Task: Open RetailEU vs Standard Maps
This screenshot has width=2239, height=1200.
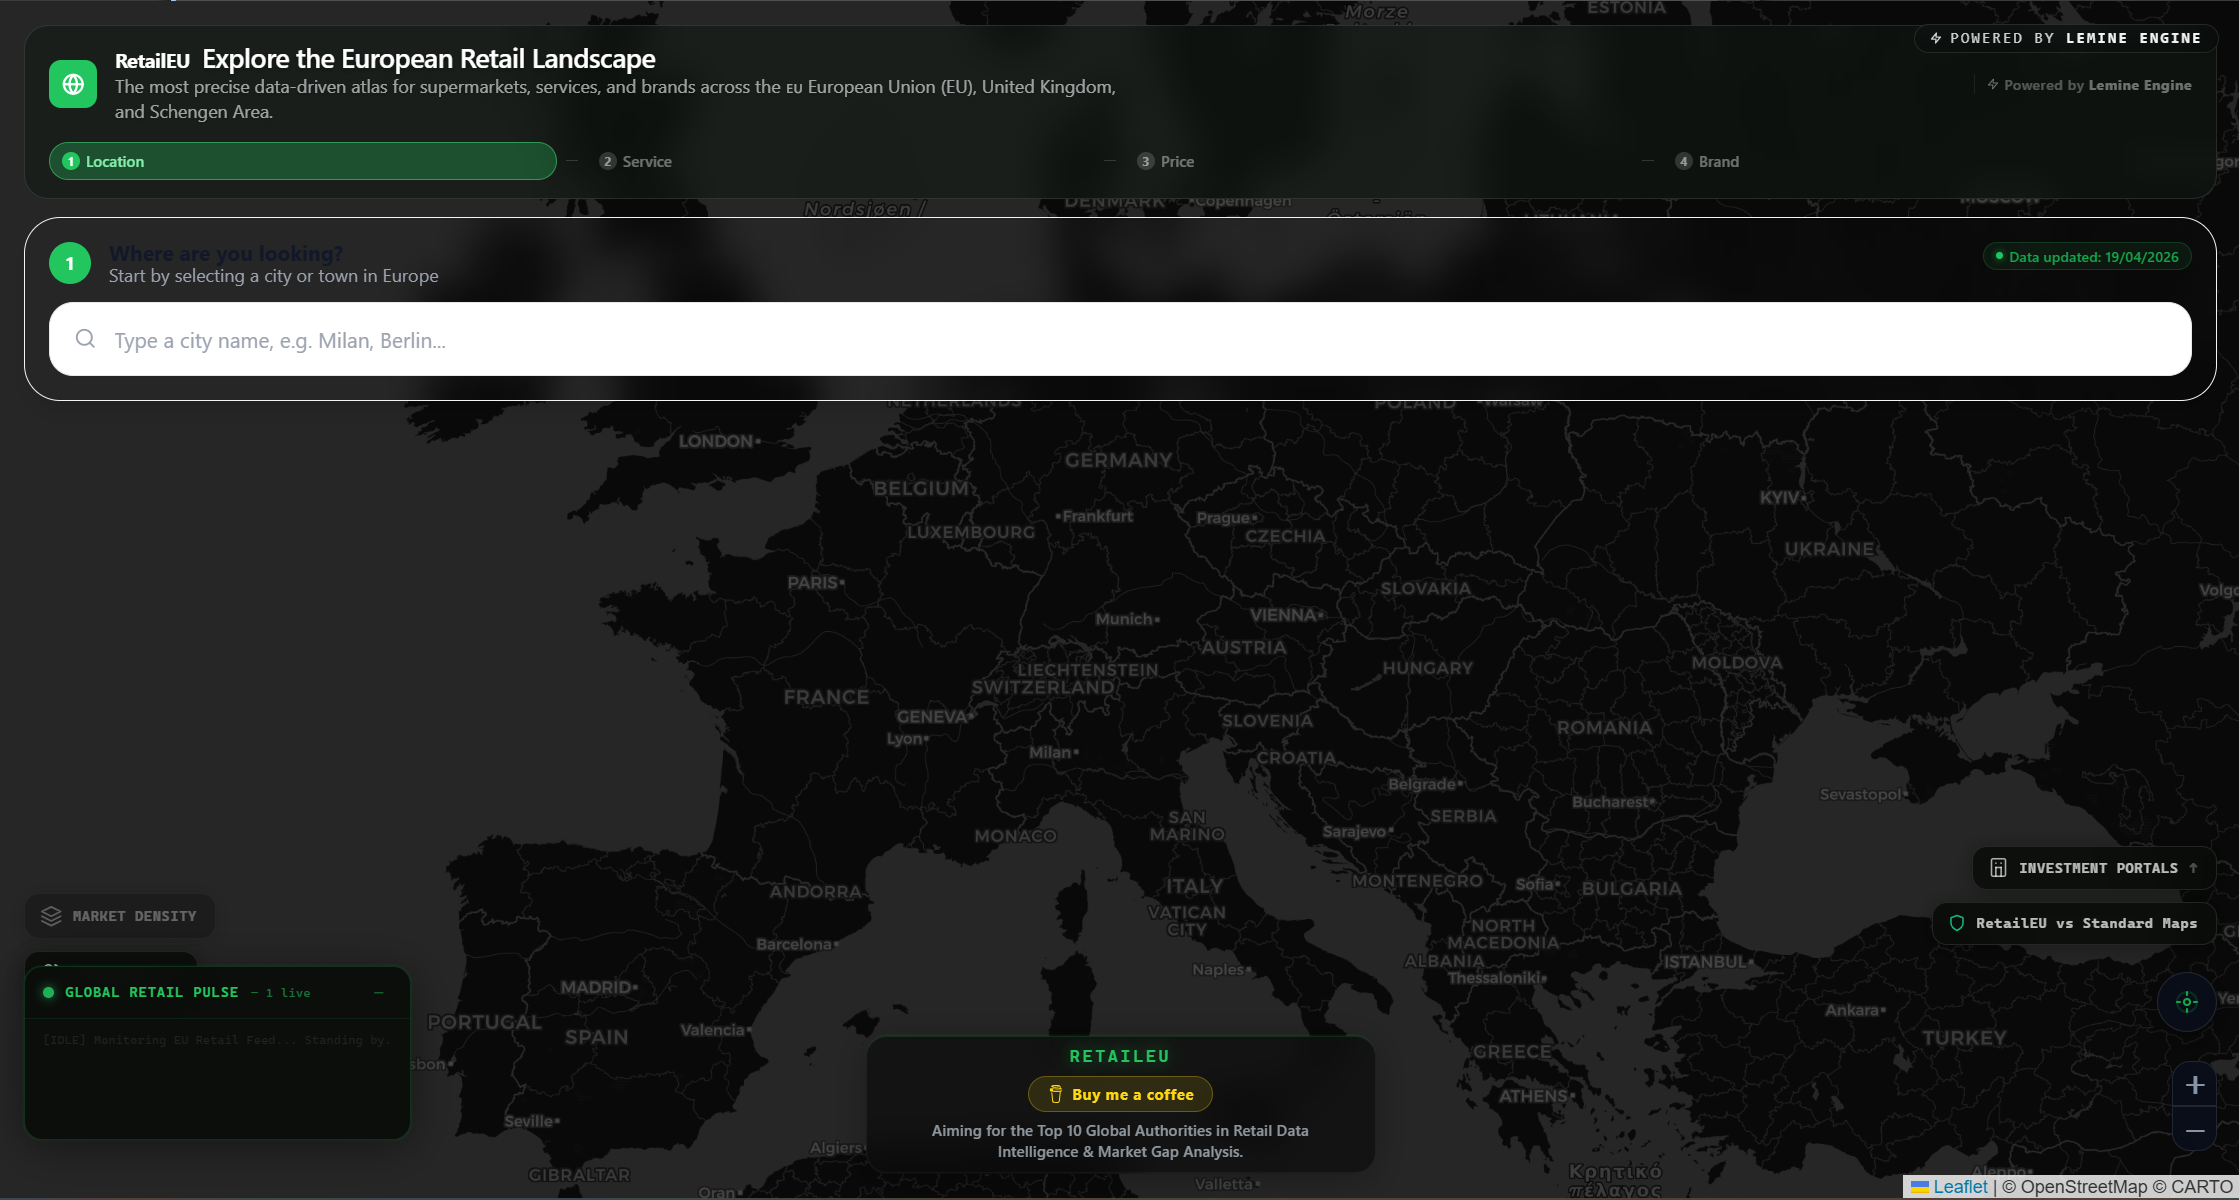Action: [2075, 923]
